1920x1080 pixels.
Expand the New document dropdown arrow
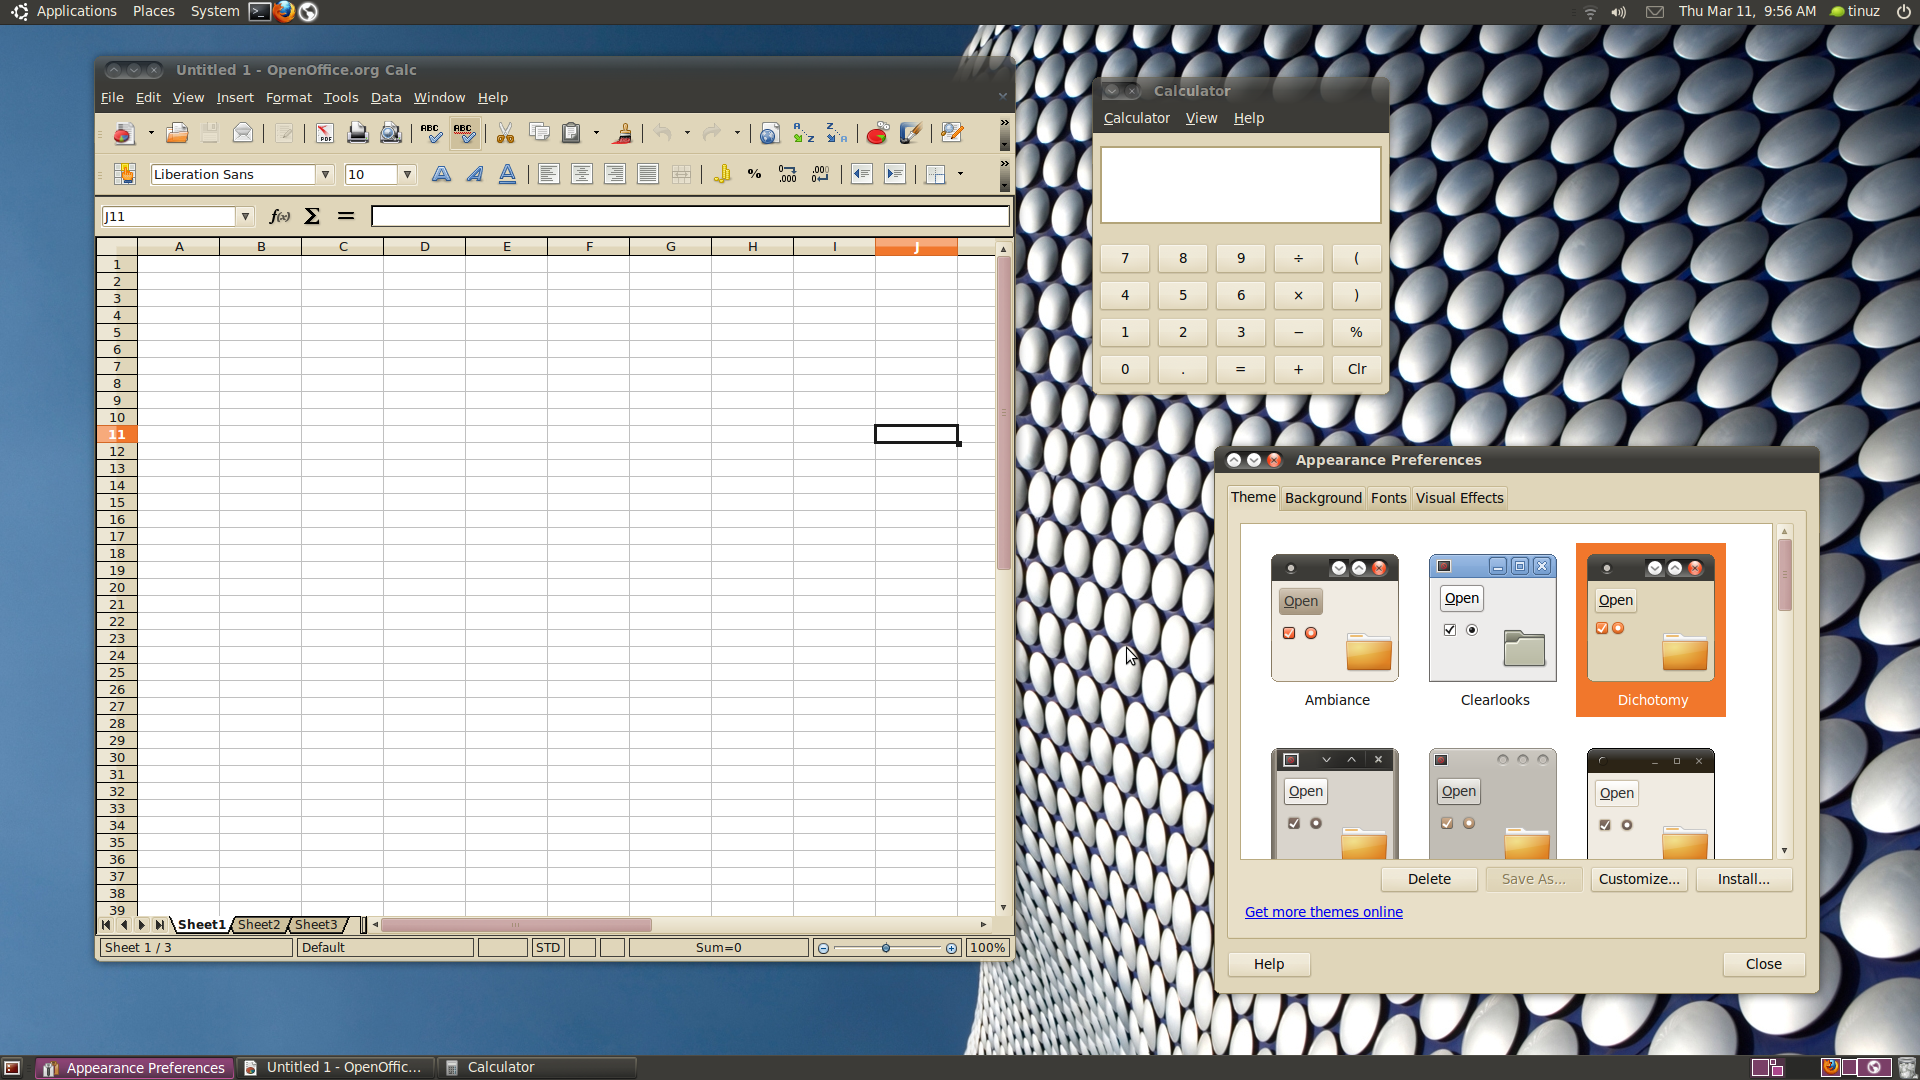(151, 133)
